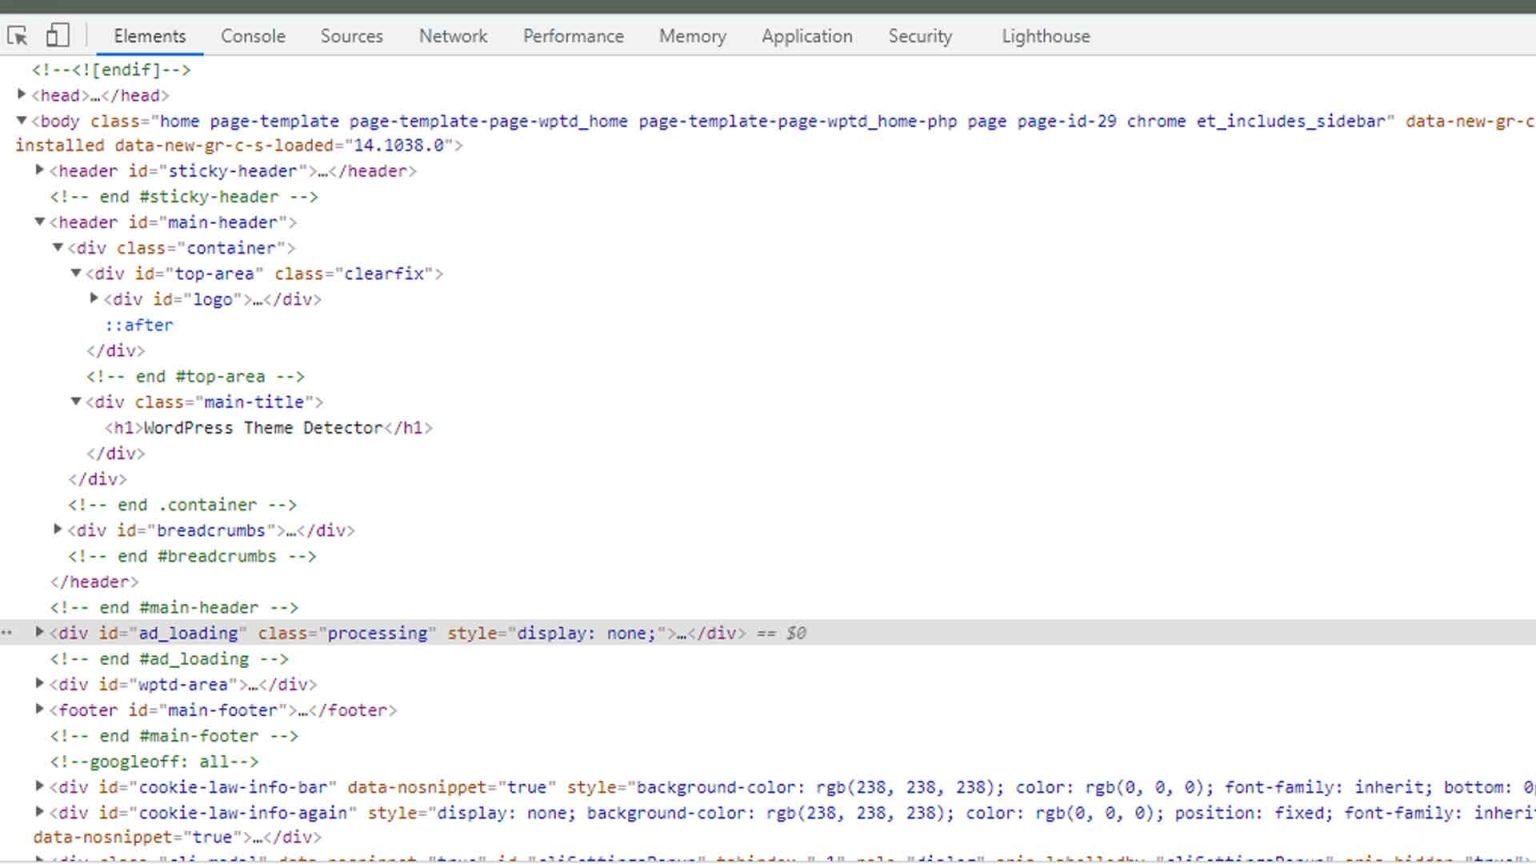Collapse the body element node
The height and width of the screenshot is (864, 1536).
tap(22, 121)
